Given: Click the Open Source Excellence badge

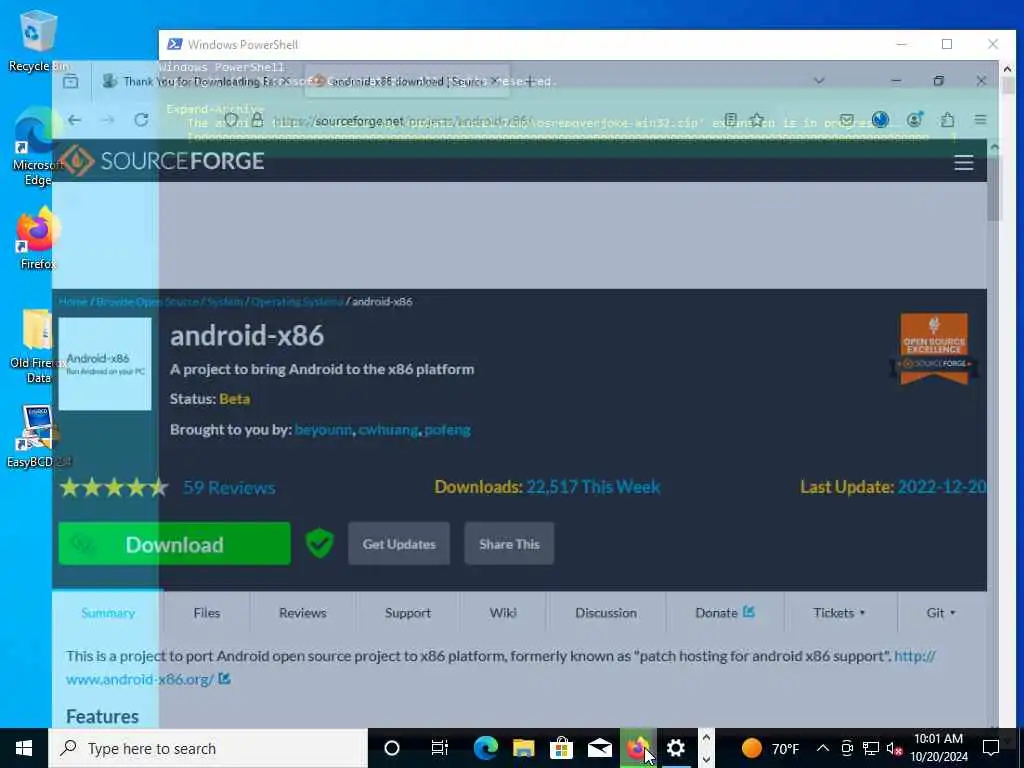Looking at the screenshot, I should [x=934, y=349].
